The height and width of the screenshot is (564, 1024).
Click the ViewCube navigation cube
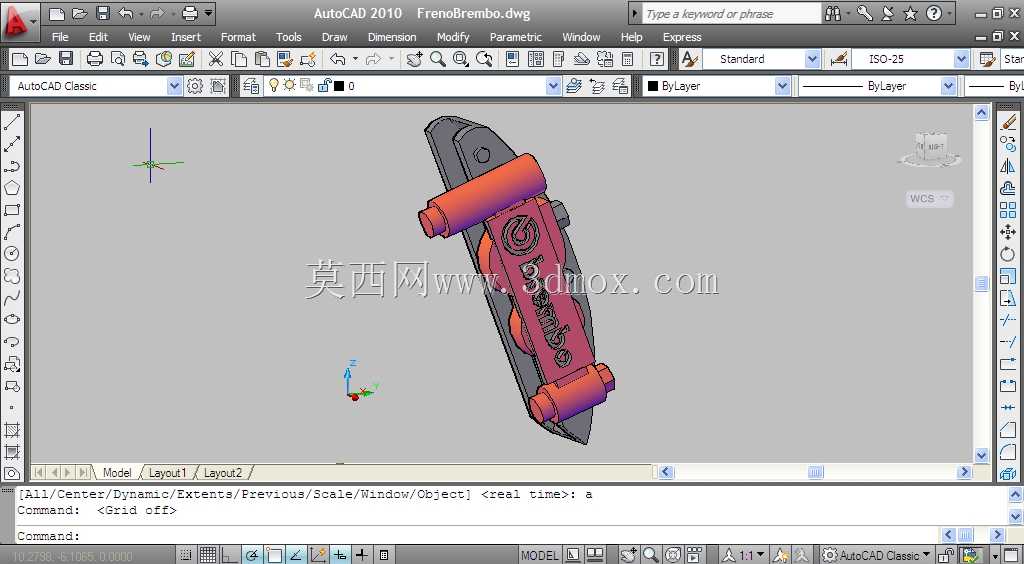[x=930, y=149]
